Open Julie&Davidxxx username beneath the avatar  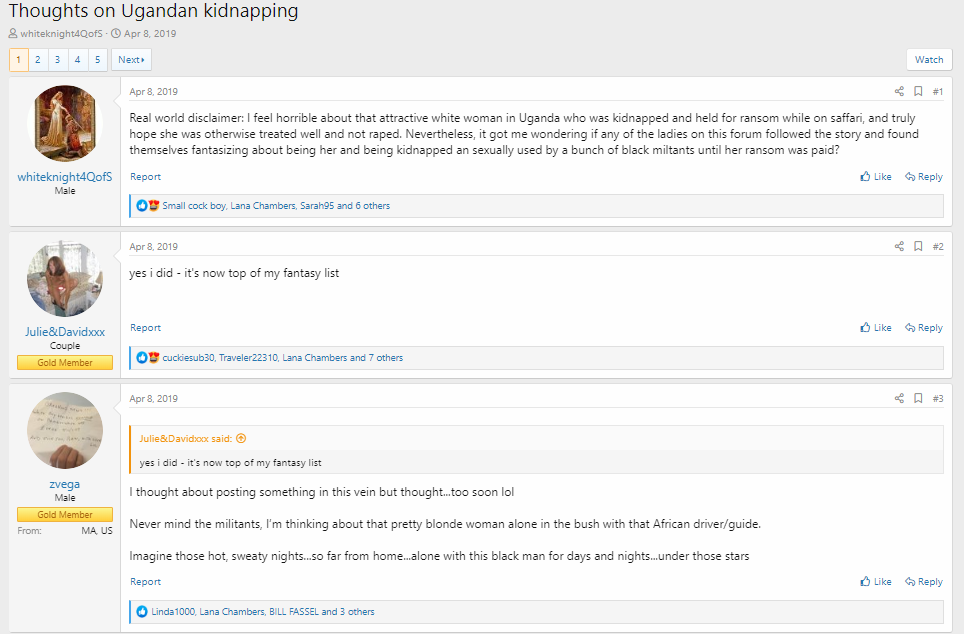pyautogui.click(x=65, y=332)
